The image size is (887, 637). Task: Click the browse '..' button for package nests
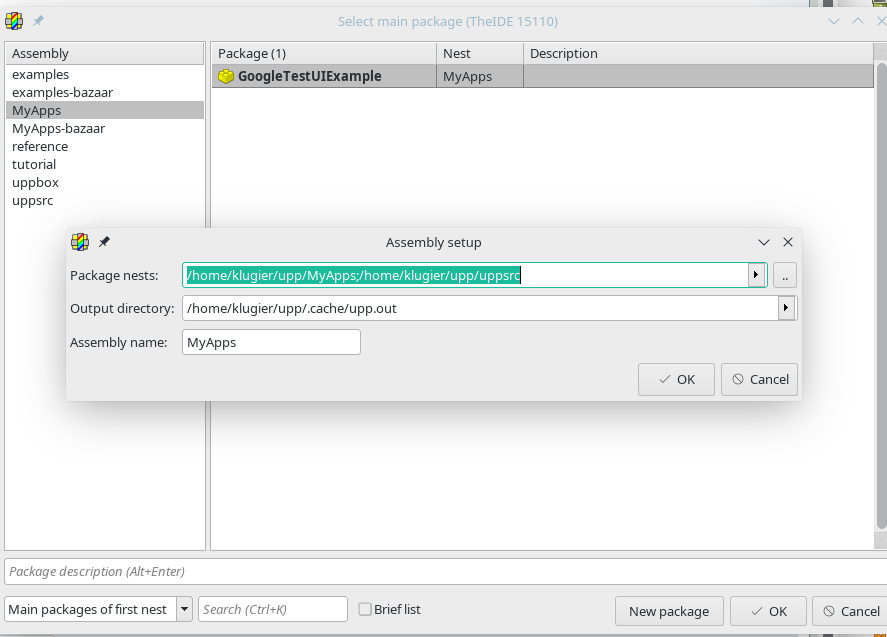pyautogui.click(x=785, y=275)
